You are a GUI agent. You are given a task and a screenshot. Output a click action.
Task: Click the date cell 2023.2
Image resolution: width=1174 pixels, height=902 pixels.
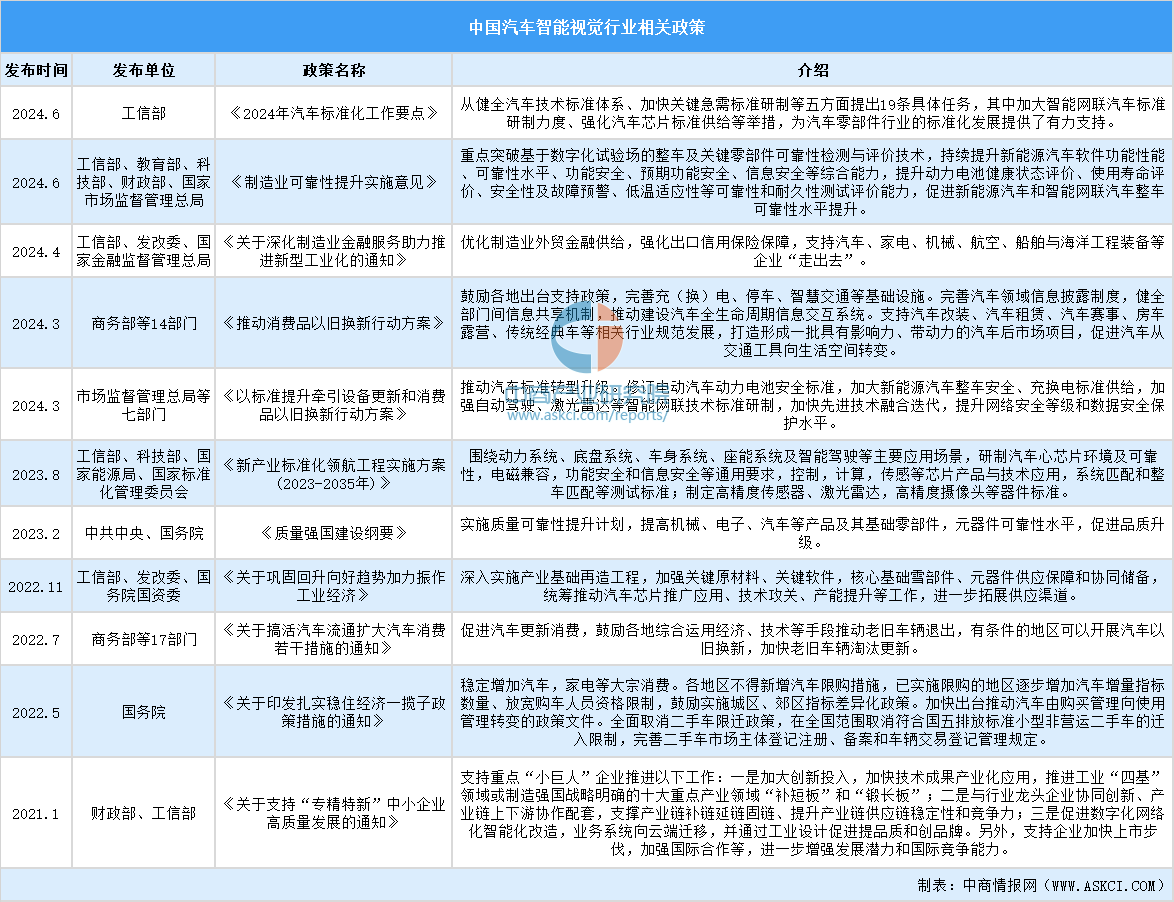coord(36,534)
